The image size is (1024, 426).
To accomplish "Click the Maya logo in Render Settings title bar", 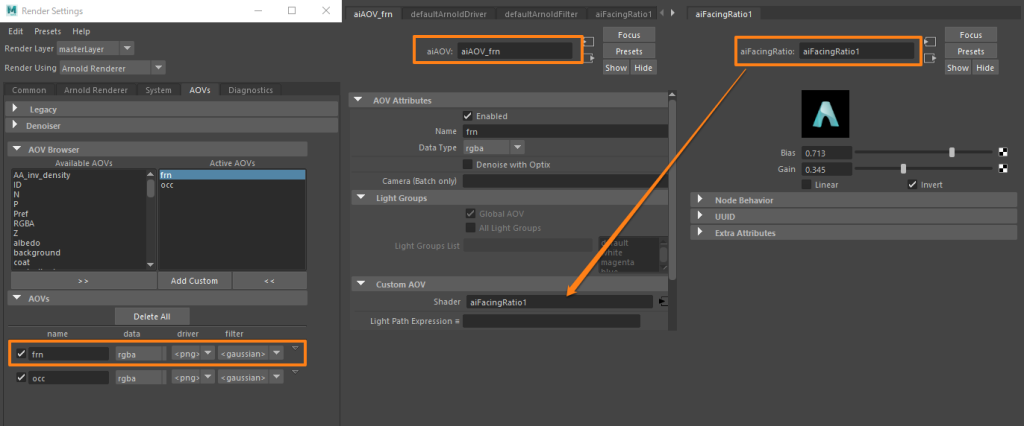I will point(11,11).
